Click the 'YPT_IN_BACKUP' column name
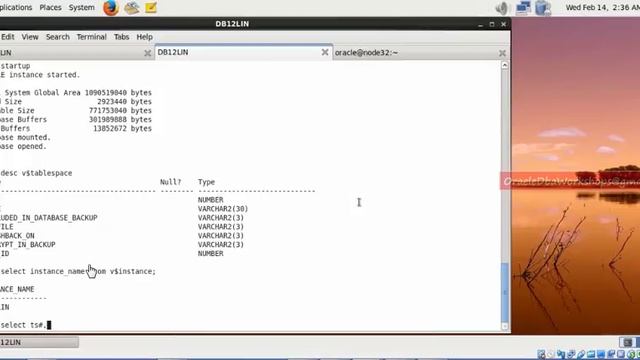The image size is (640, 360). pos(28,244)
